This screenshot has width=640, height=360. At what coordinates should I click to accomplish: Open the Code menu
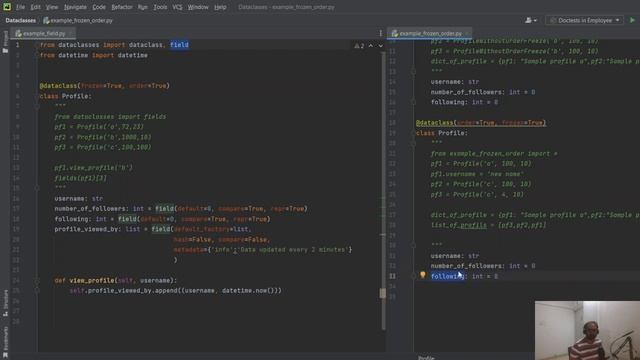(99, 7)
